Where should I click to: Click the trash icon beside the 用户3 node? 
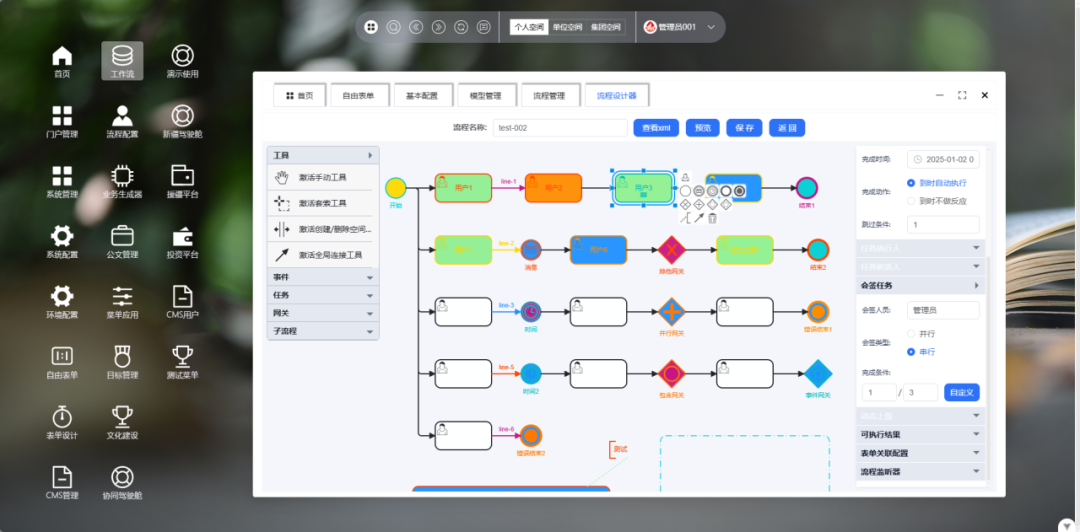tap(712, 218)
